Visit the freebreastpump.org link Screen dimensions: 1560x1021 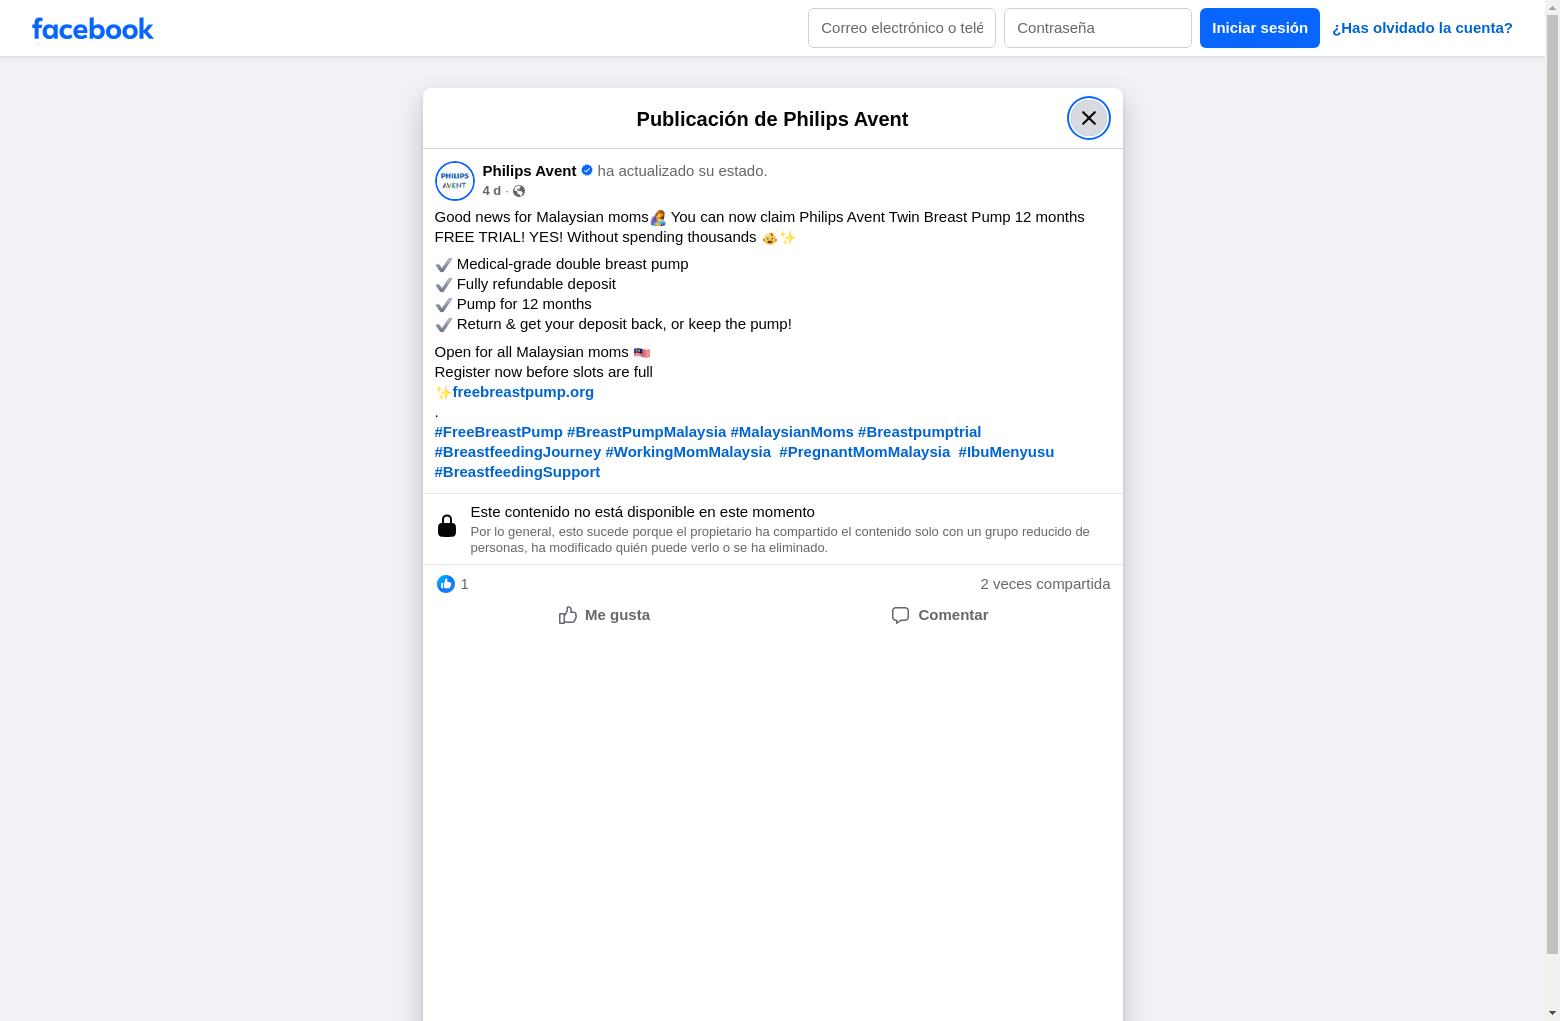coord(523,392)
